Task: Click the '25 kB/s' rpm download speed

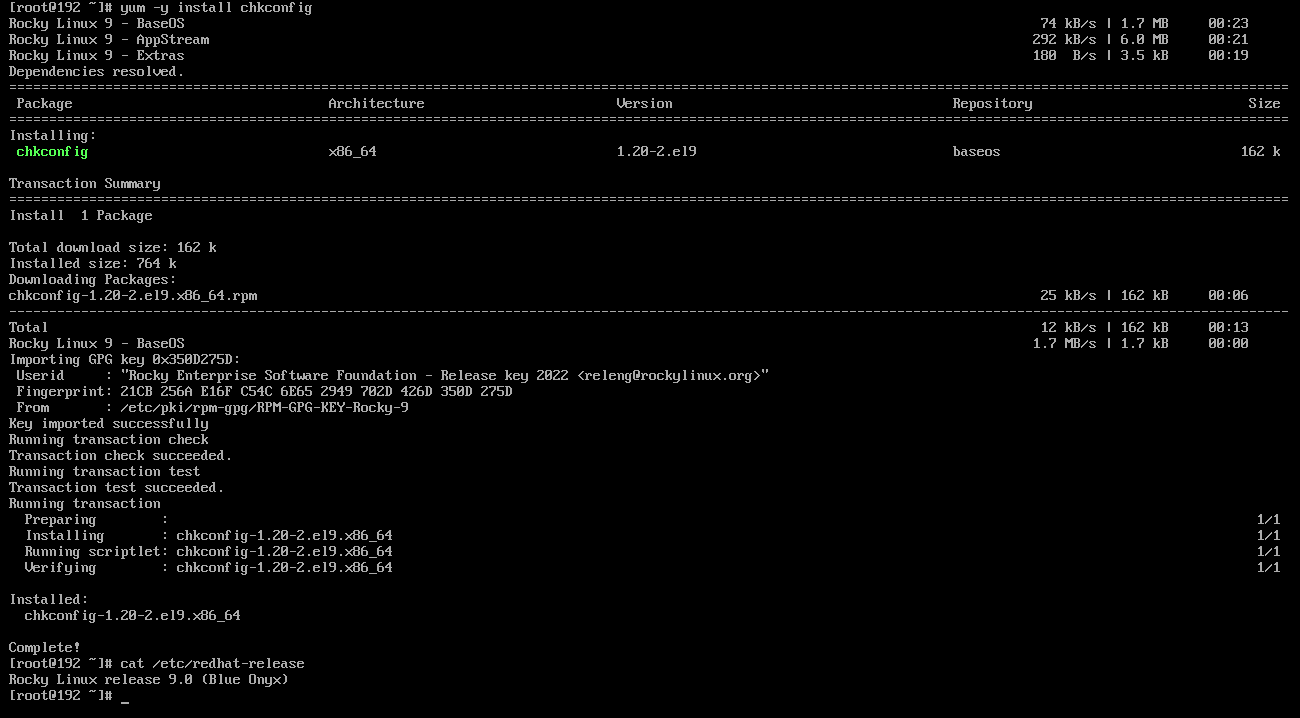Action: [1068, 296]
